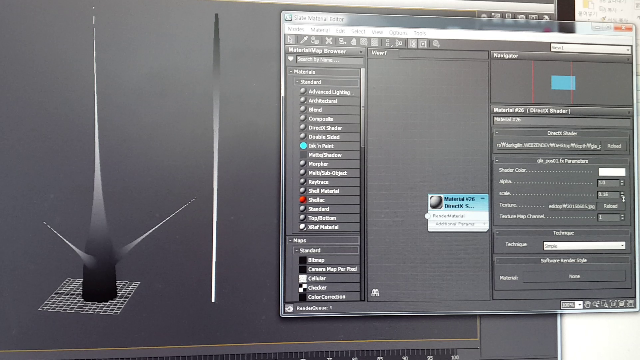Click the binoculars search icon in View1
The height and width of the screenshot is (360, 640).
tap(375, 292)
